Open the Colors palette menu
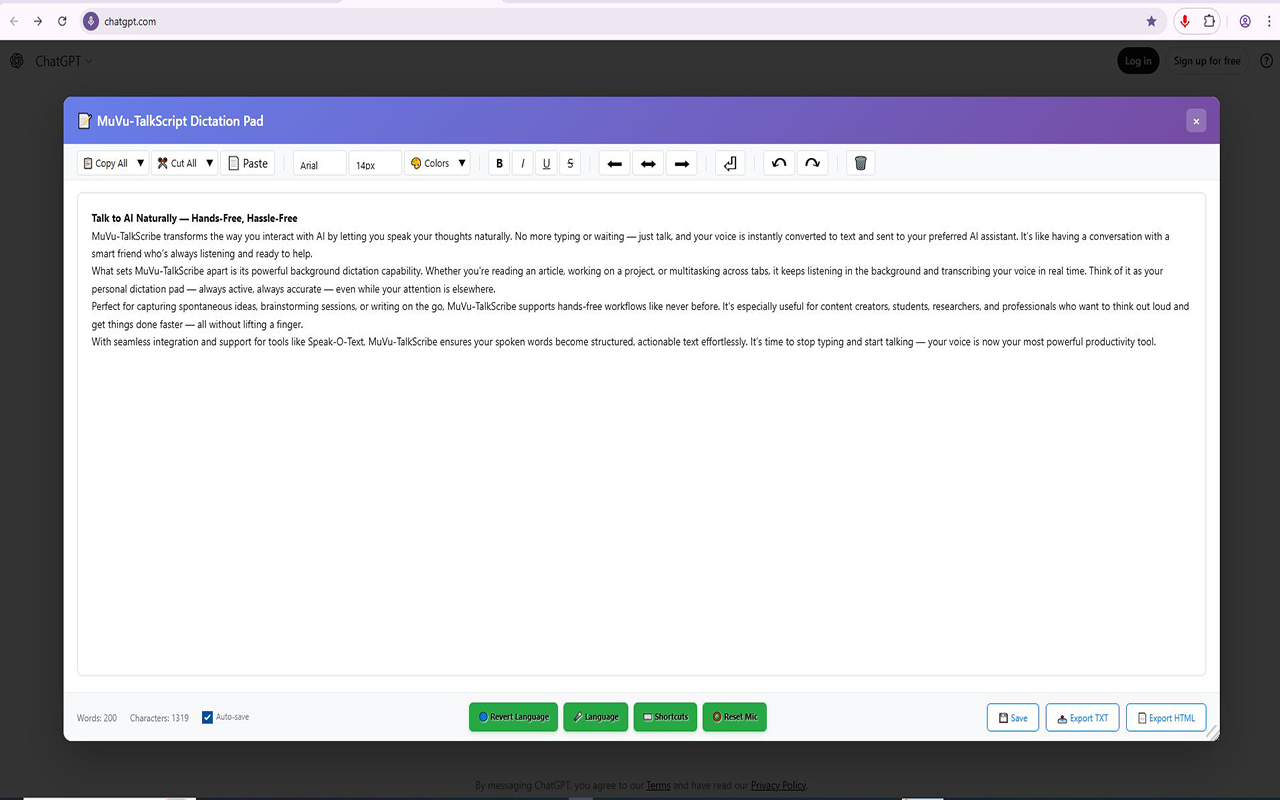This screenshot has width=1280, height=800. click(430, 163)
